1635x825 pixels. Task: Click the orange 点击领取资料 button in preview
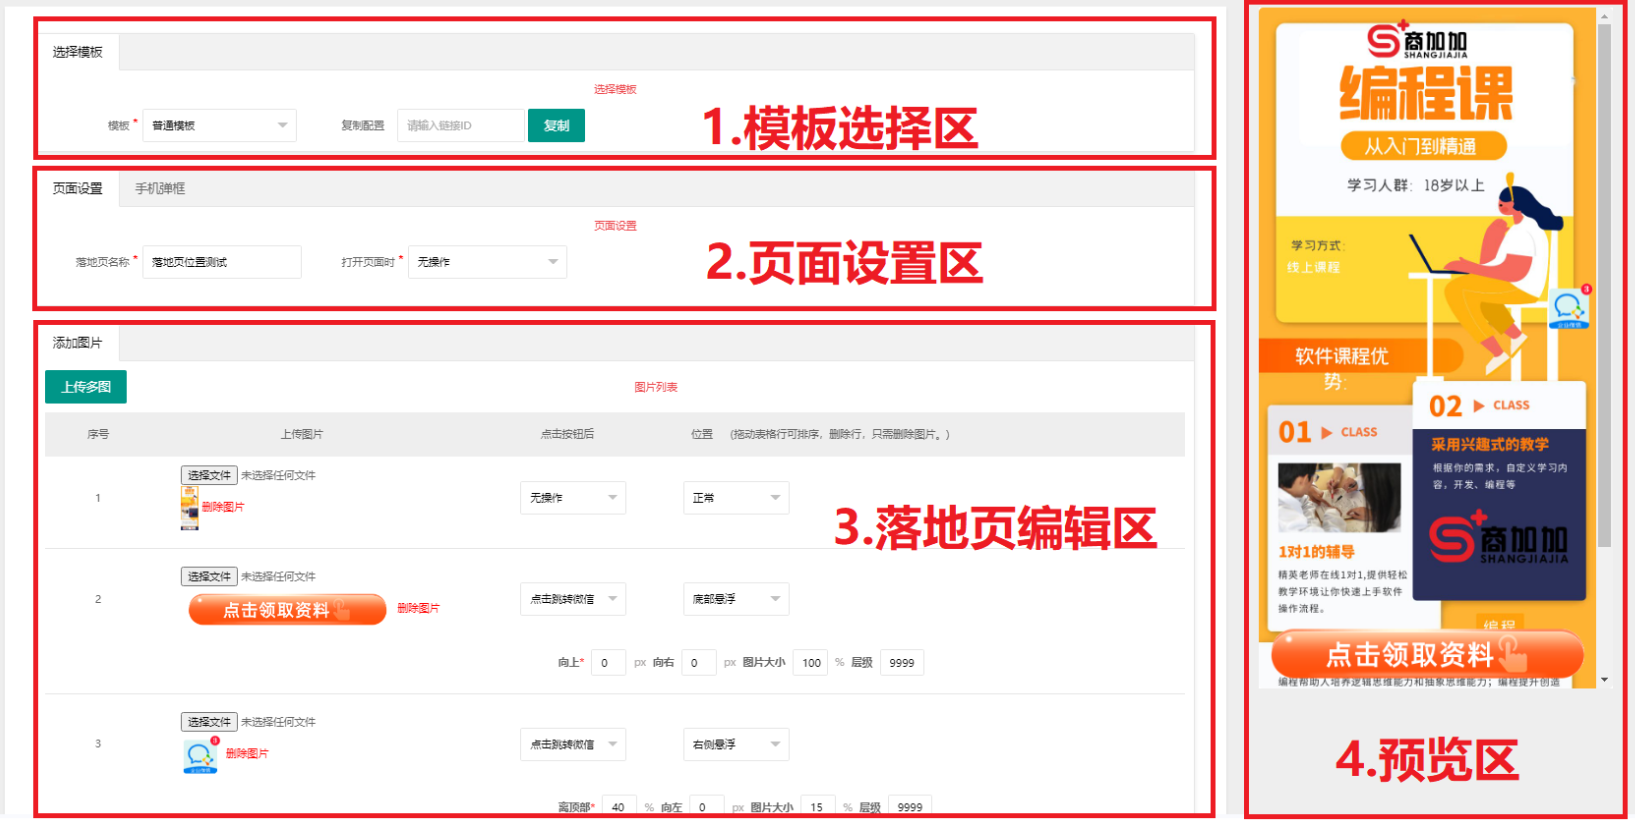(1427, 655)
